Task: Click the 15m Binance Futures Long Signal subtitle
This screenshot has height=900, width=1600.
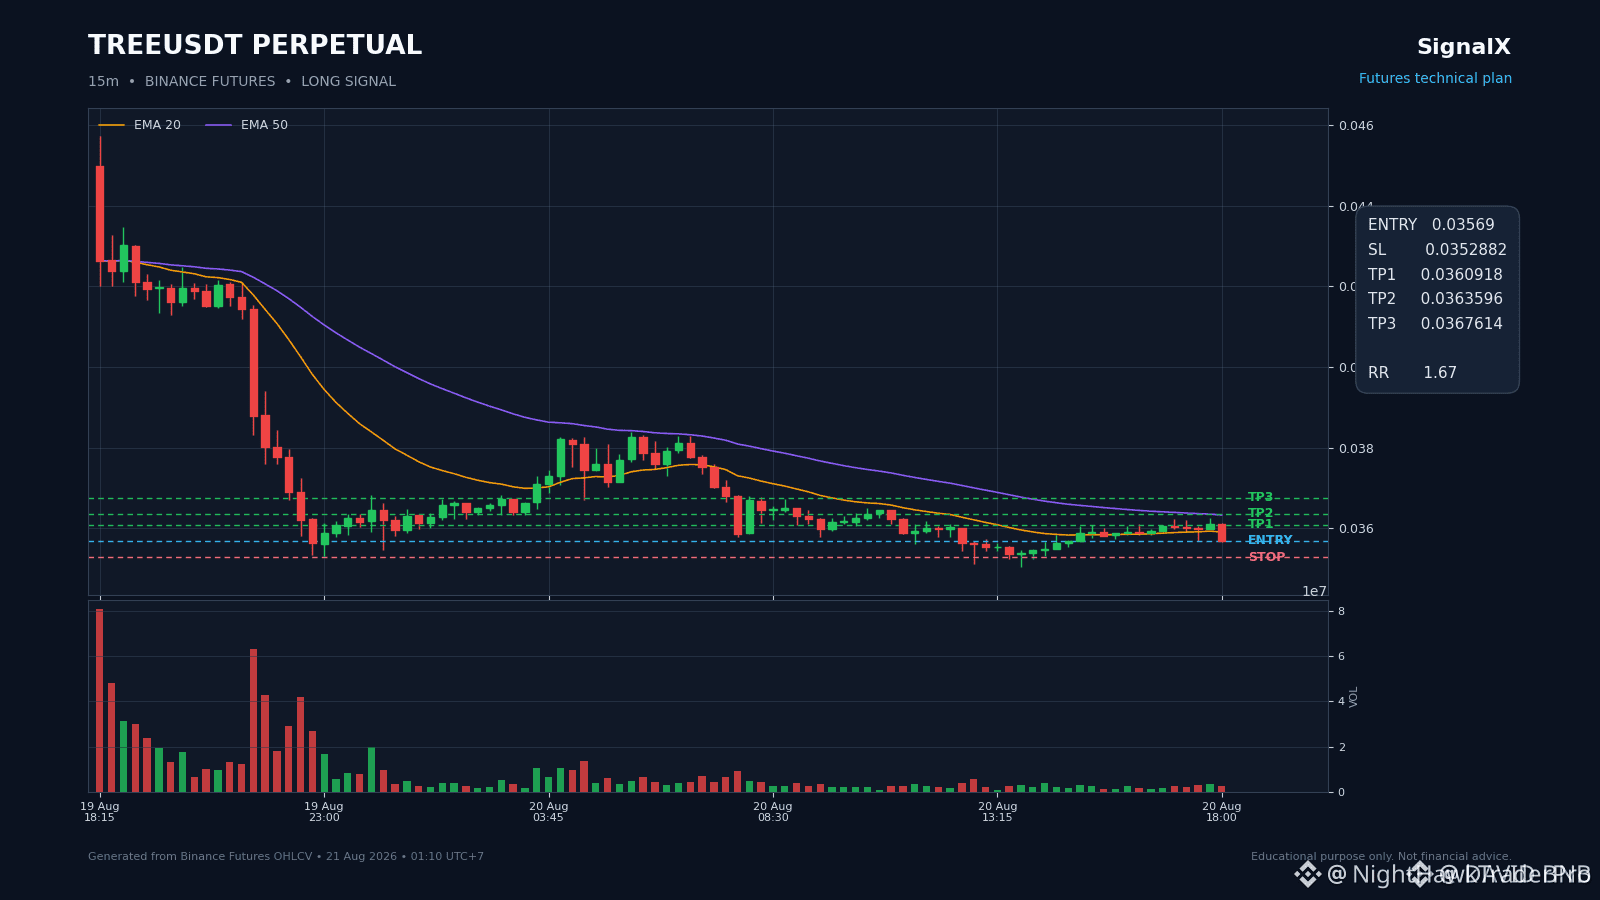Action: tap(242, 82)
